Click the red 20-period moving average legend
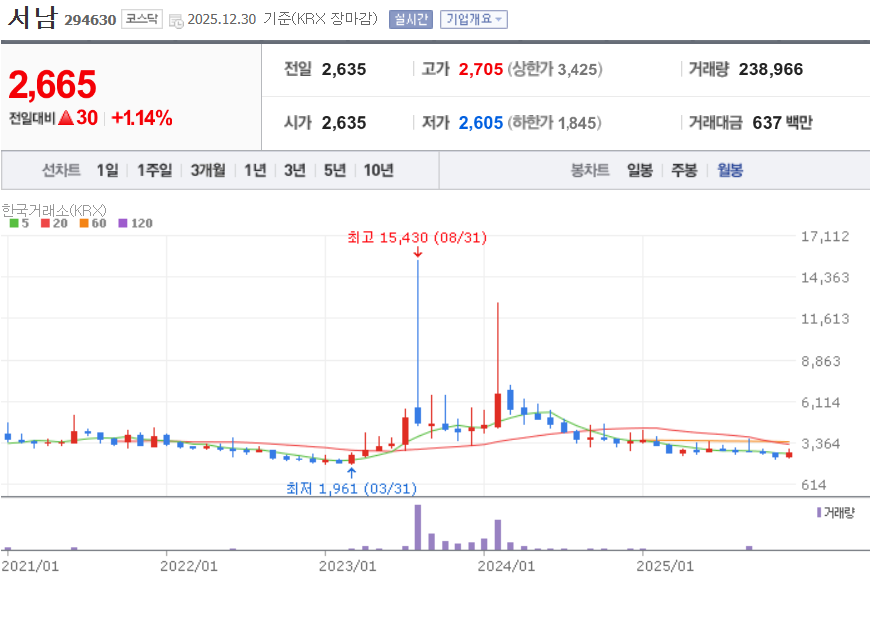This screenshot has height=641, width=870. coord(54,223)
